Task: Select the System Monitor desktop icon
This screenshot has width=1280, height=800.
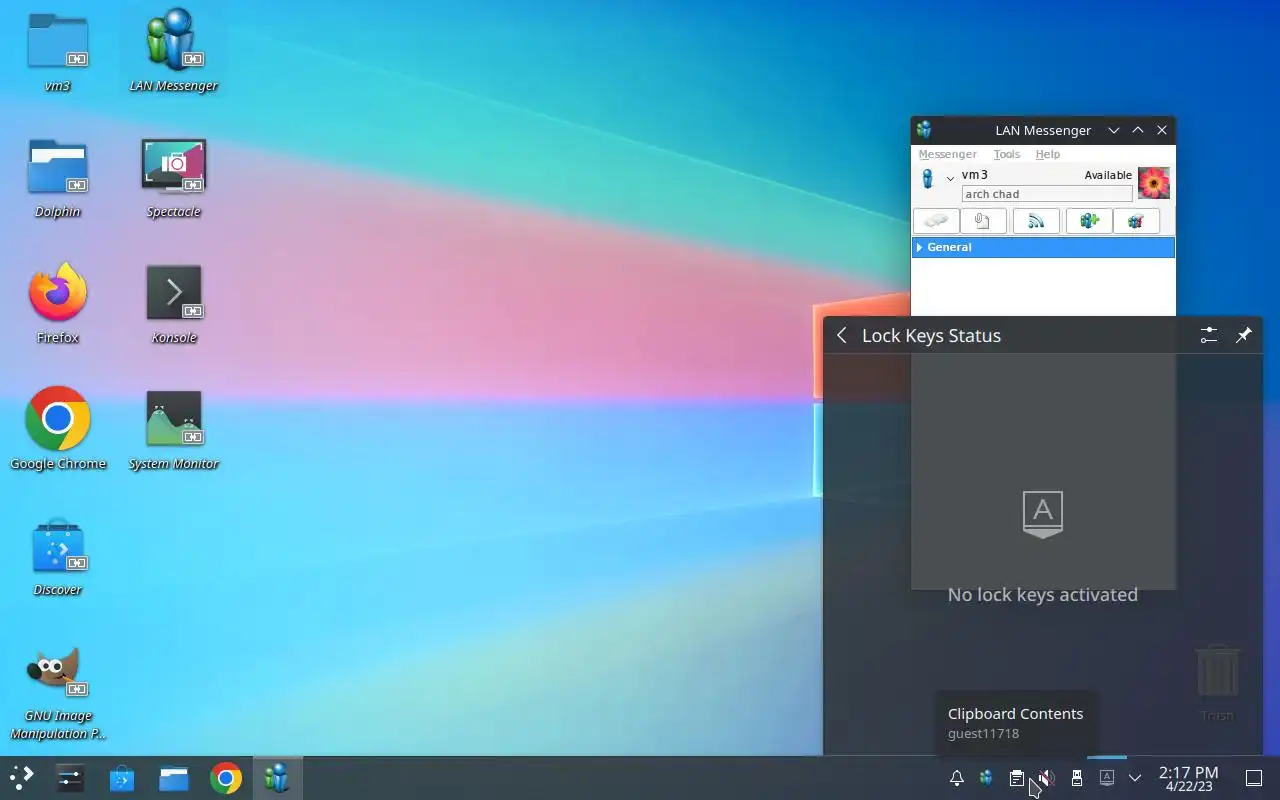Action: 174,430
